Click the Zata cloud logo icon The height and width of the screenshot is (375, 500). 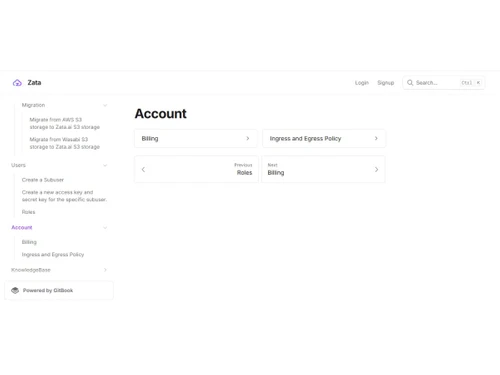(x=17, y=83)
